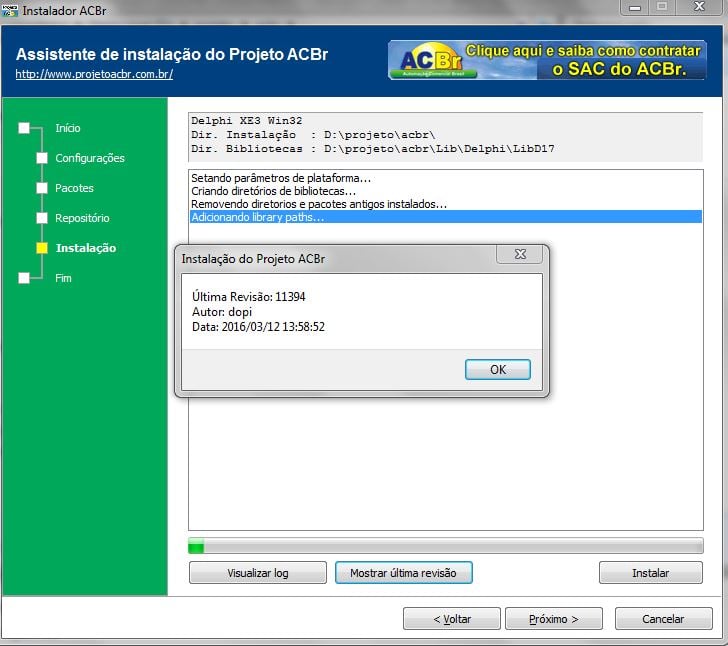Select log line 'Removendo diretorios e pacotes antigos'
The width and height of the screenshot is (728, 646).
click(446, 204)
